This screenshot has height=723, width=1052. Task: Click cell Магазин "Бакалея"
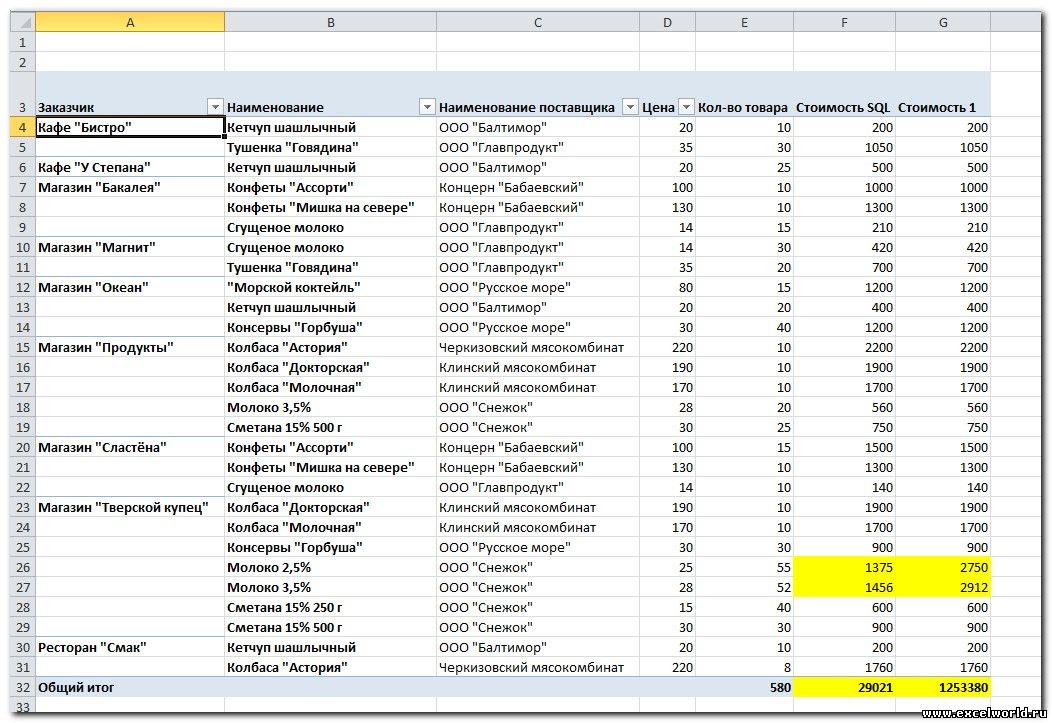click(x=129, y=187)
